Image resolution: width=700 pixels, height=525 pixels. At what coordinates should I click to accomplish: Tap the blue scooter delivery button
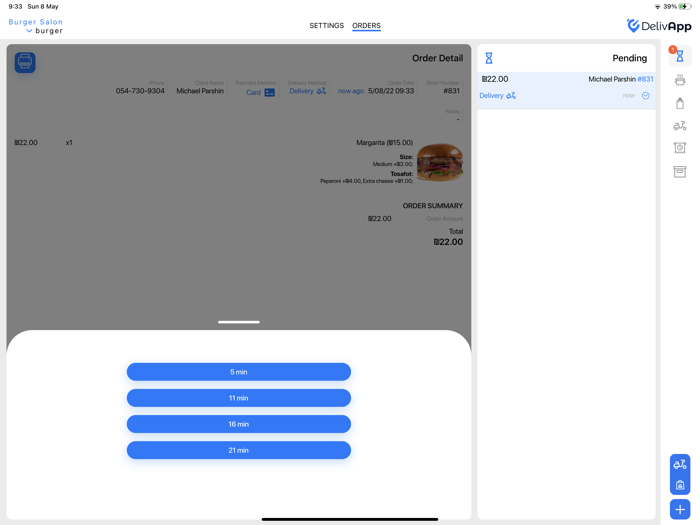tap(679, 465)
